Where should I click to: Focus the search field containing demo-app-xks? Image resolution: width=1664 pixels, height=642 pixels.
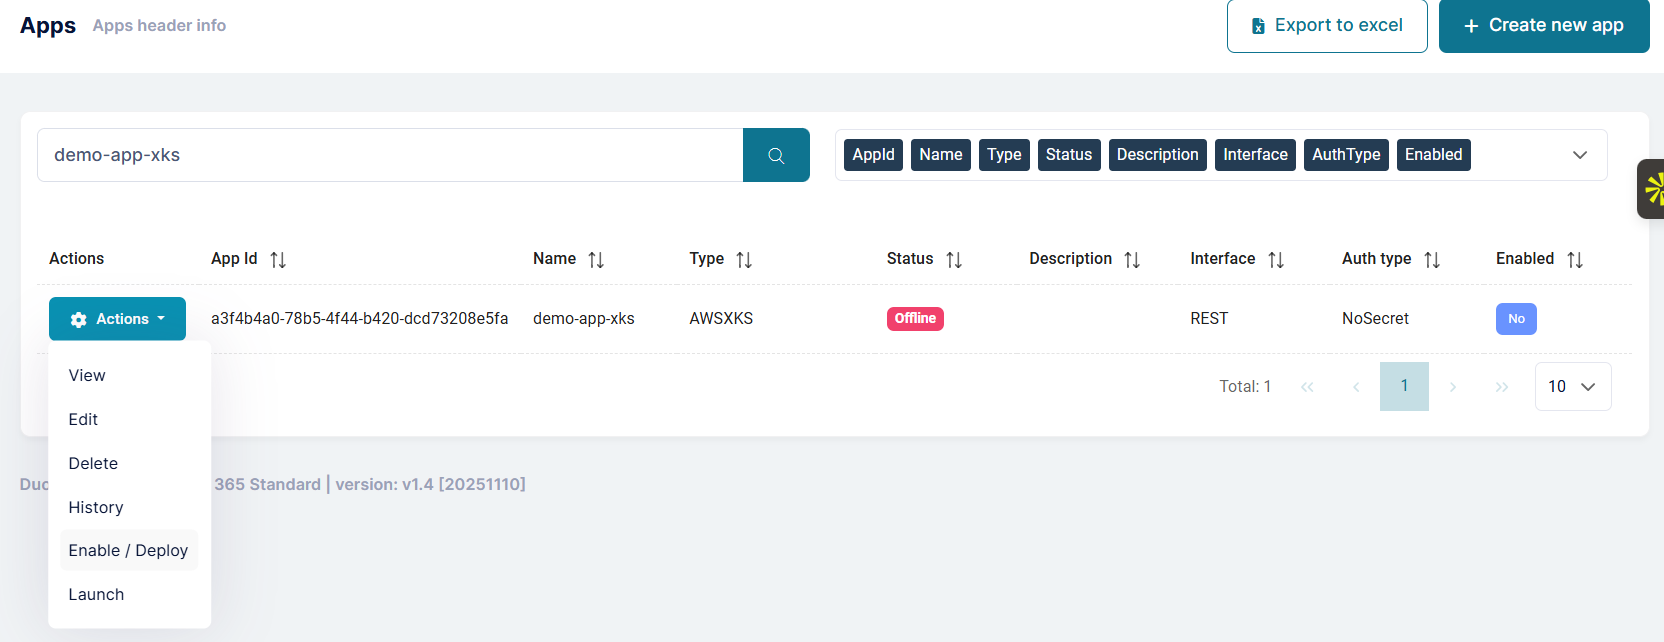390,155
